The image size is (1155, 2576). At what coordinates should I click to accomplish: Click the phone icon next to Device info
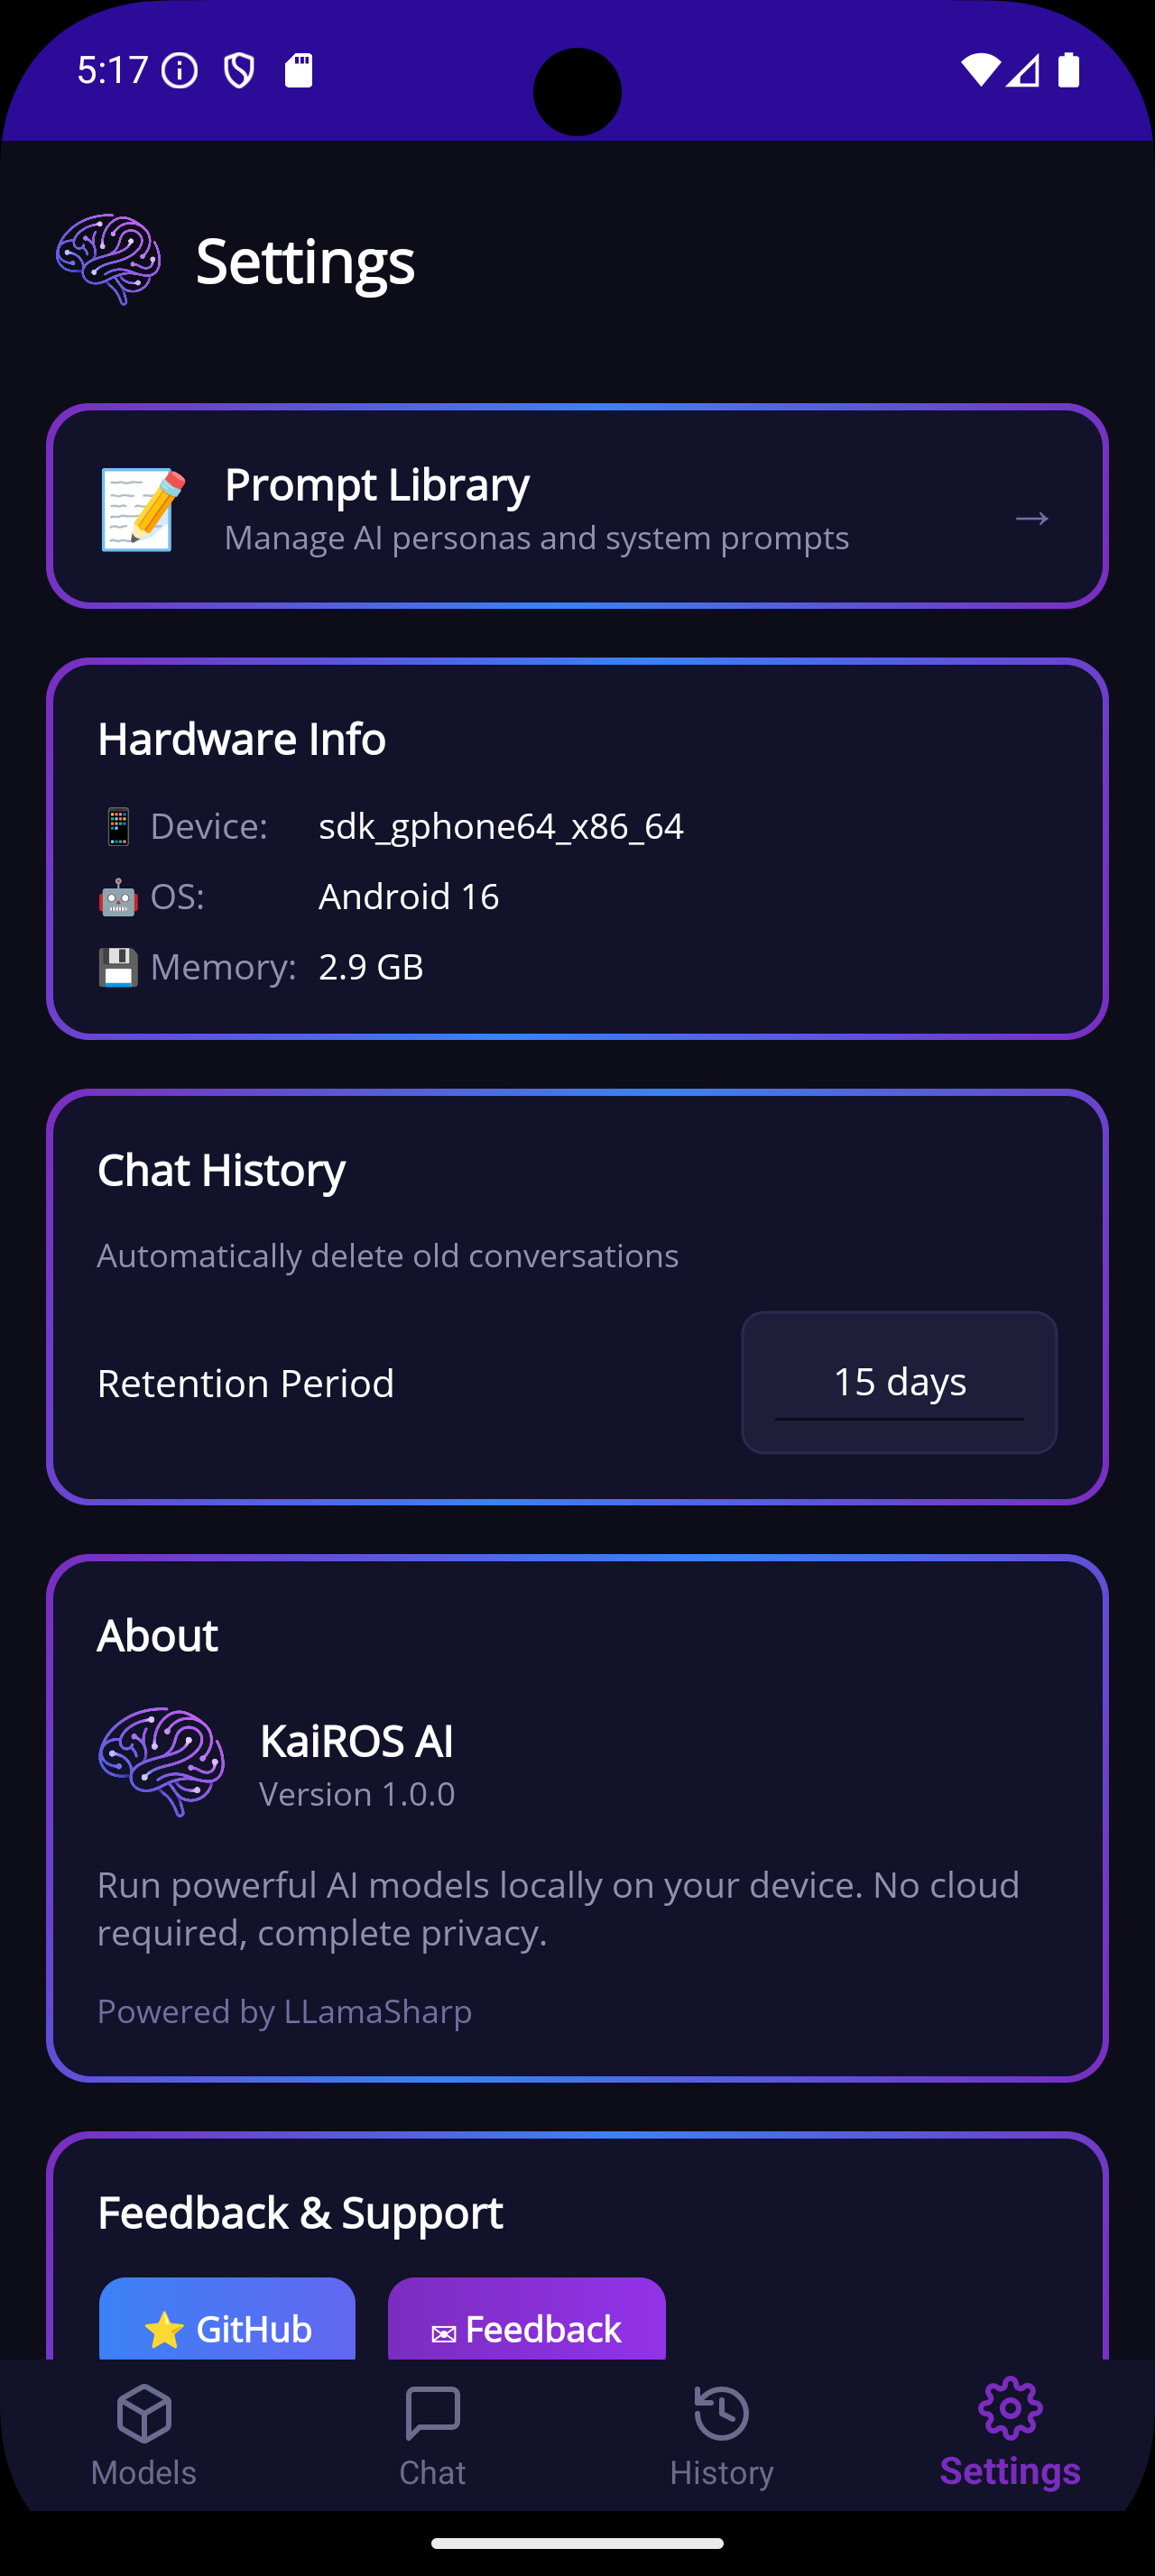(x=117, y=826)
